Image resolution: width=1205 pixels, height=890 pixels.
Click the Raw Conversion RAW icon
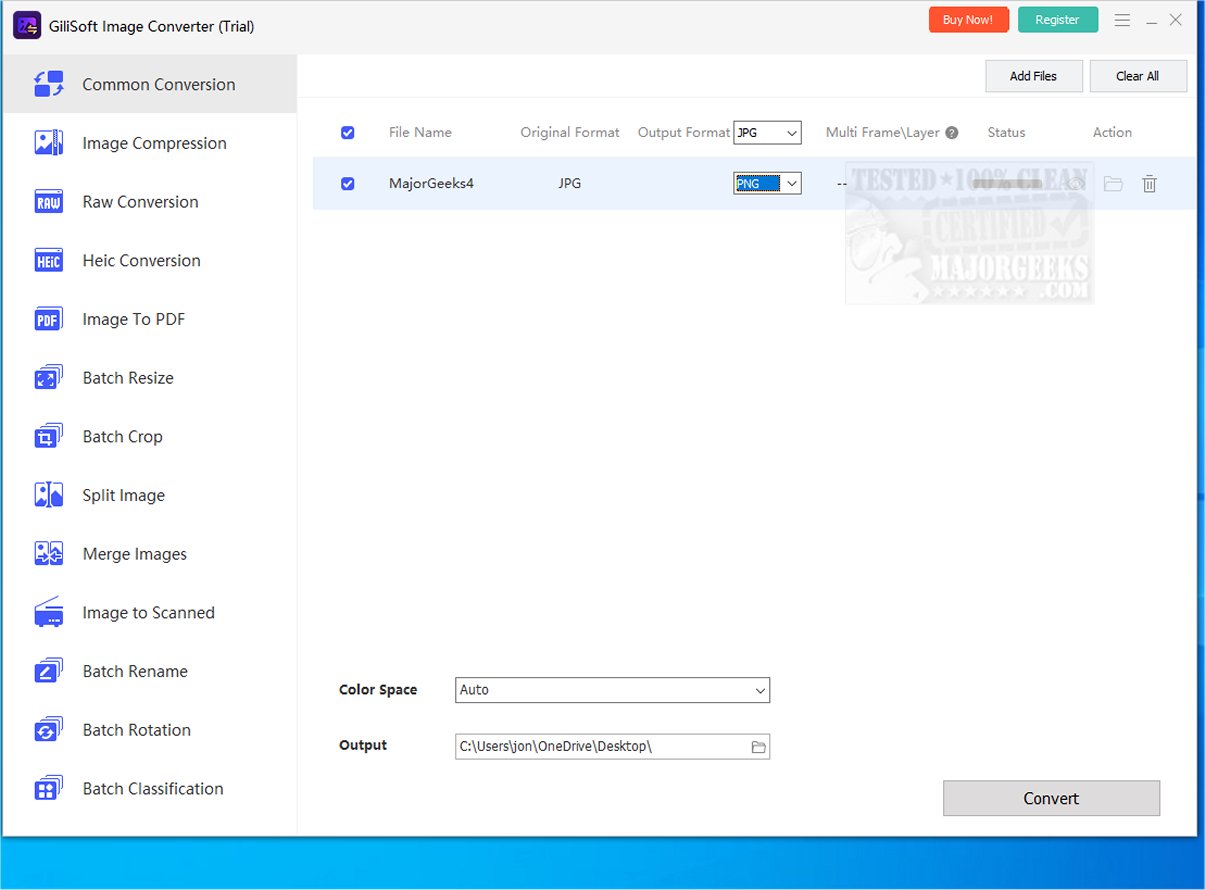[49, 202]
